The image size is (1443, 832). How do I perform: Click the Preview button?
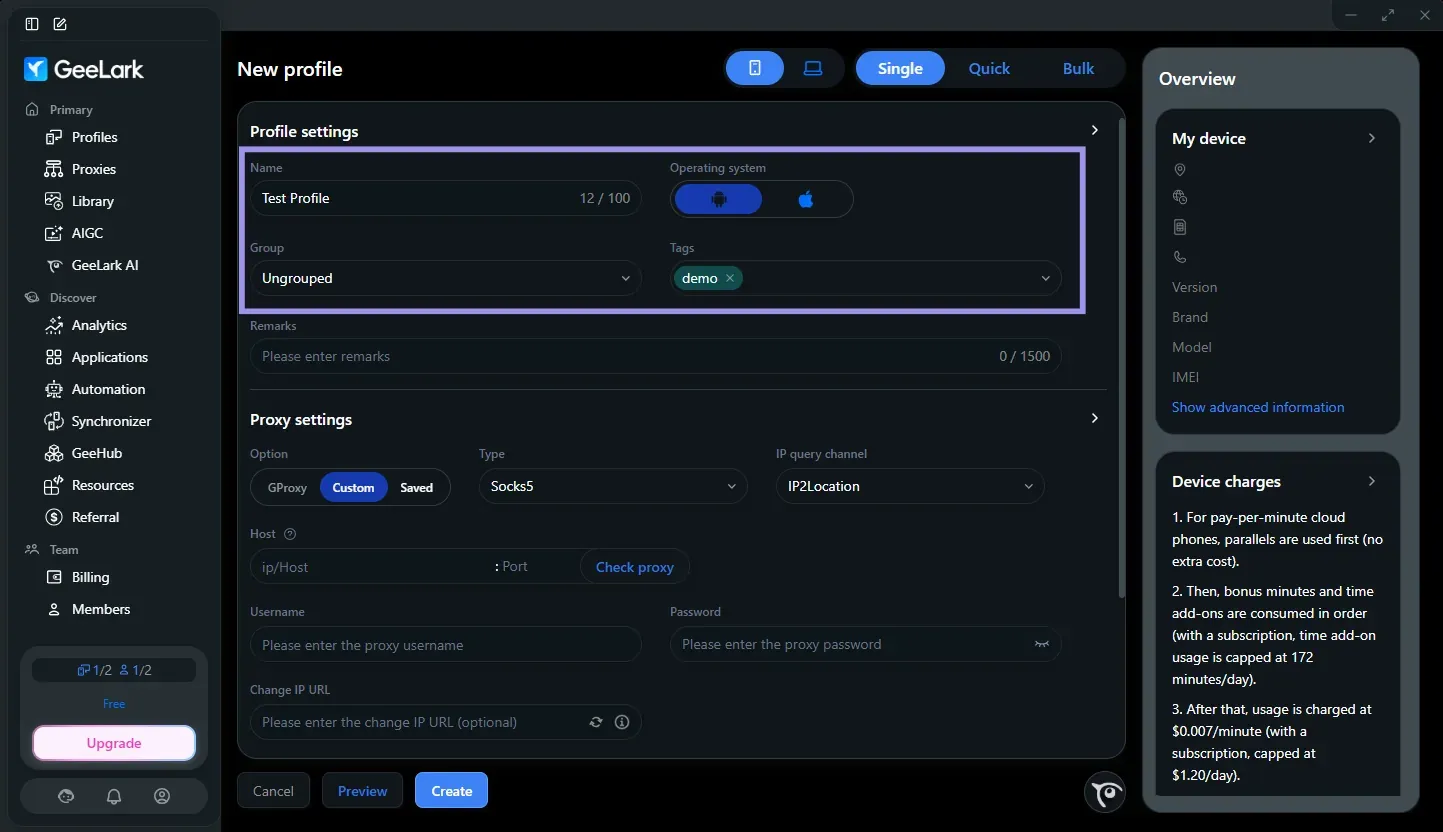click(362, 790)
